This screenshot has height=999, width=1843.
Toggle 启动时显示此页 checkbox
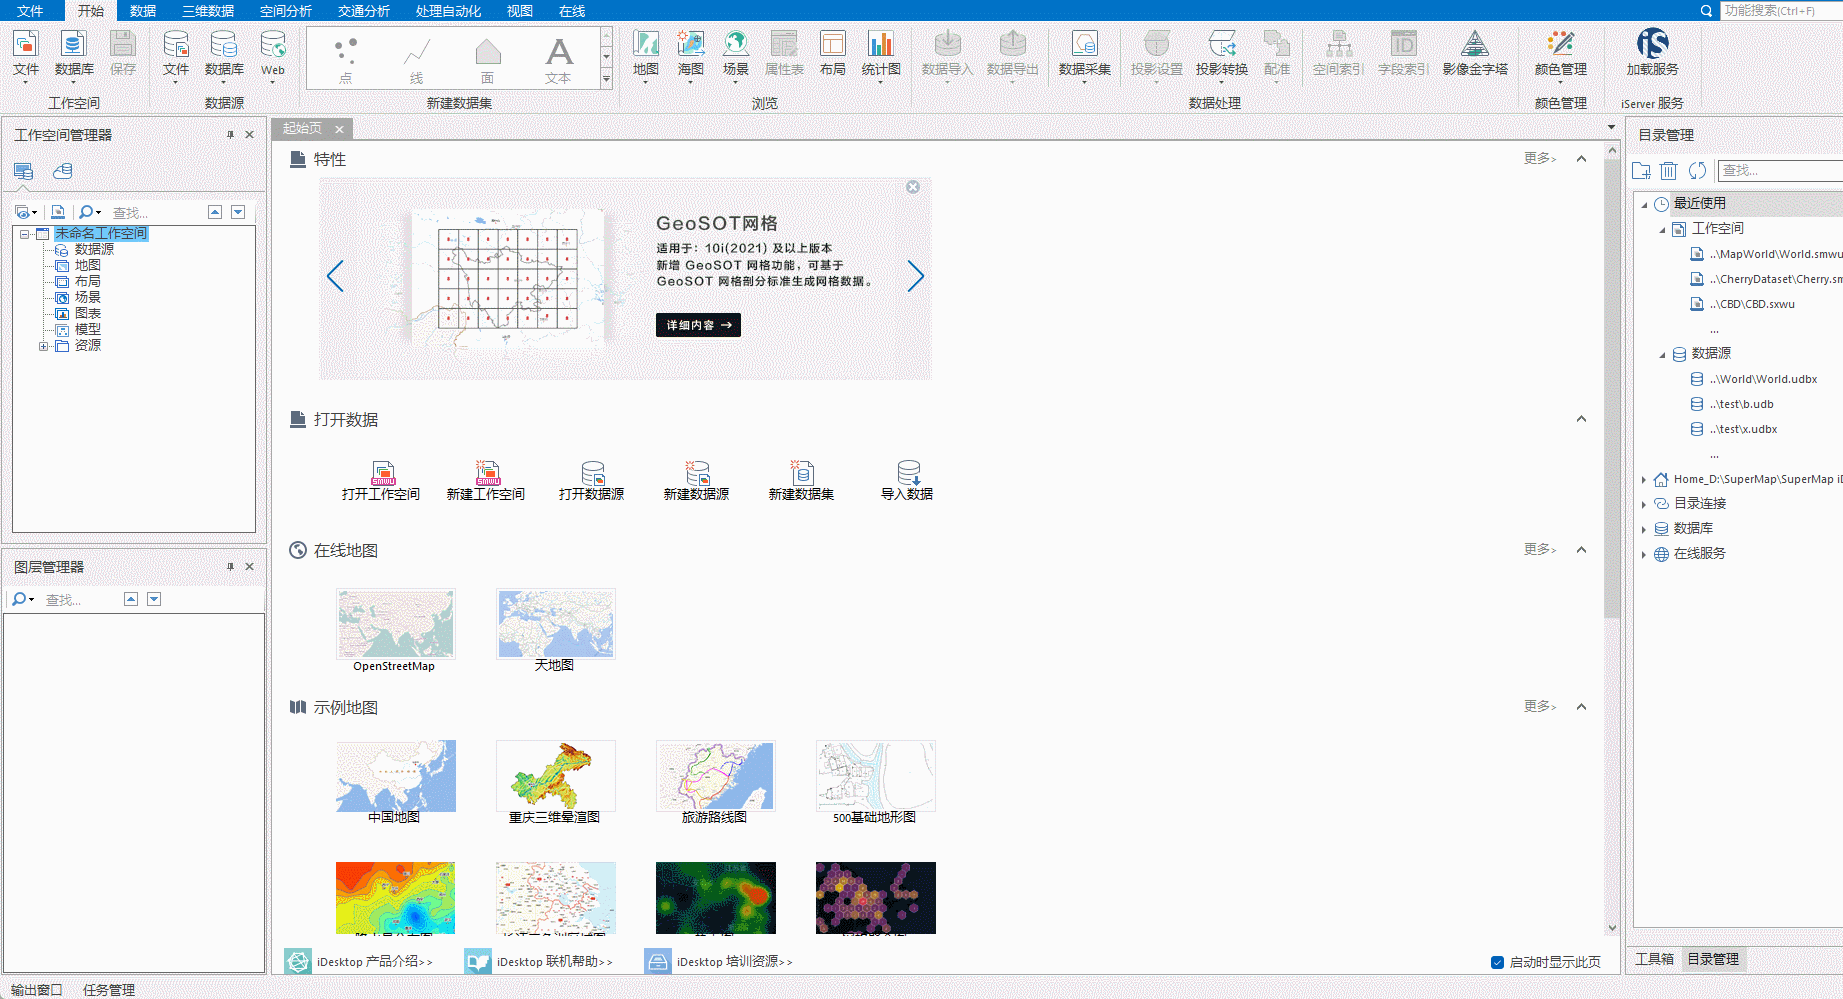1497,962
